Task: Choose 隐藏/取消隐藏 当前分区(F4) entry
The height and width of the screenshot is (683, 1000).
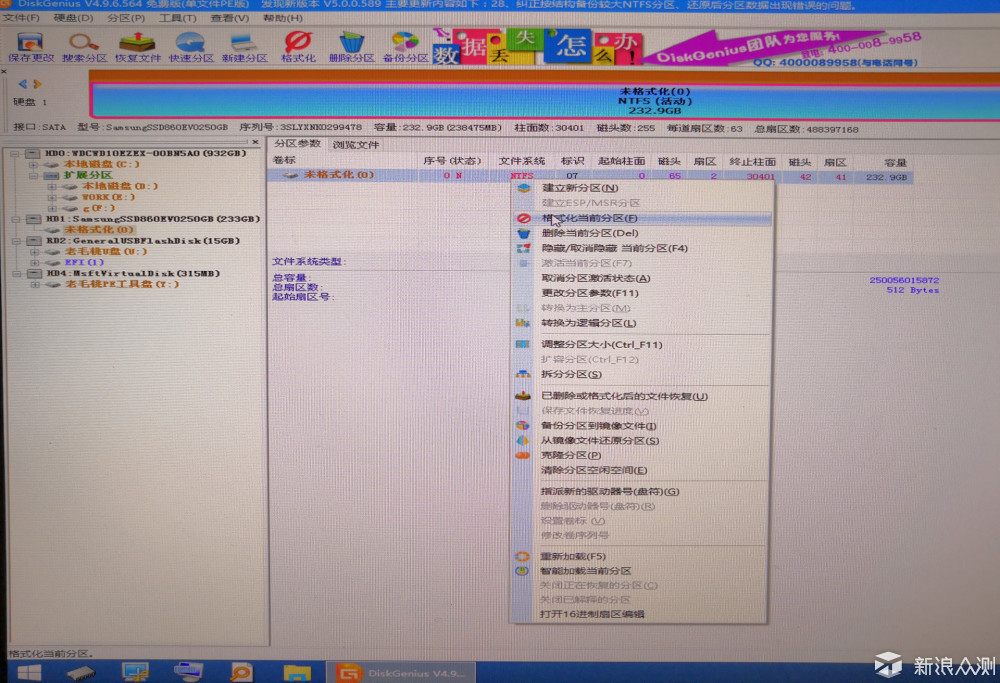Action: pos(642,248)
